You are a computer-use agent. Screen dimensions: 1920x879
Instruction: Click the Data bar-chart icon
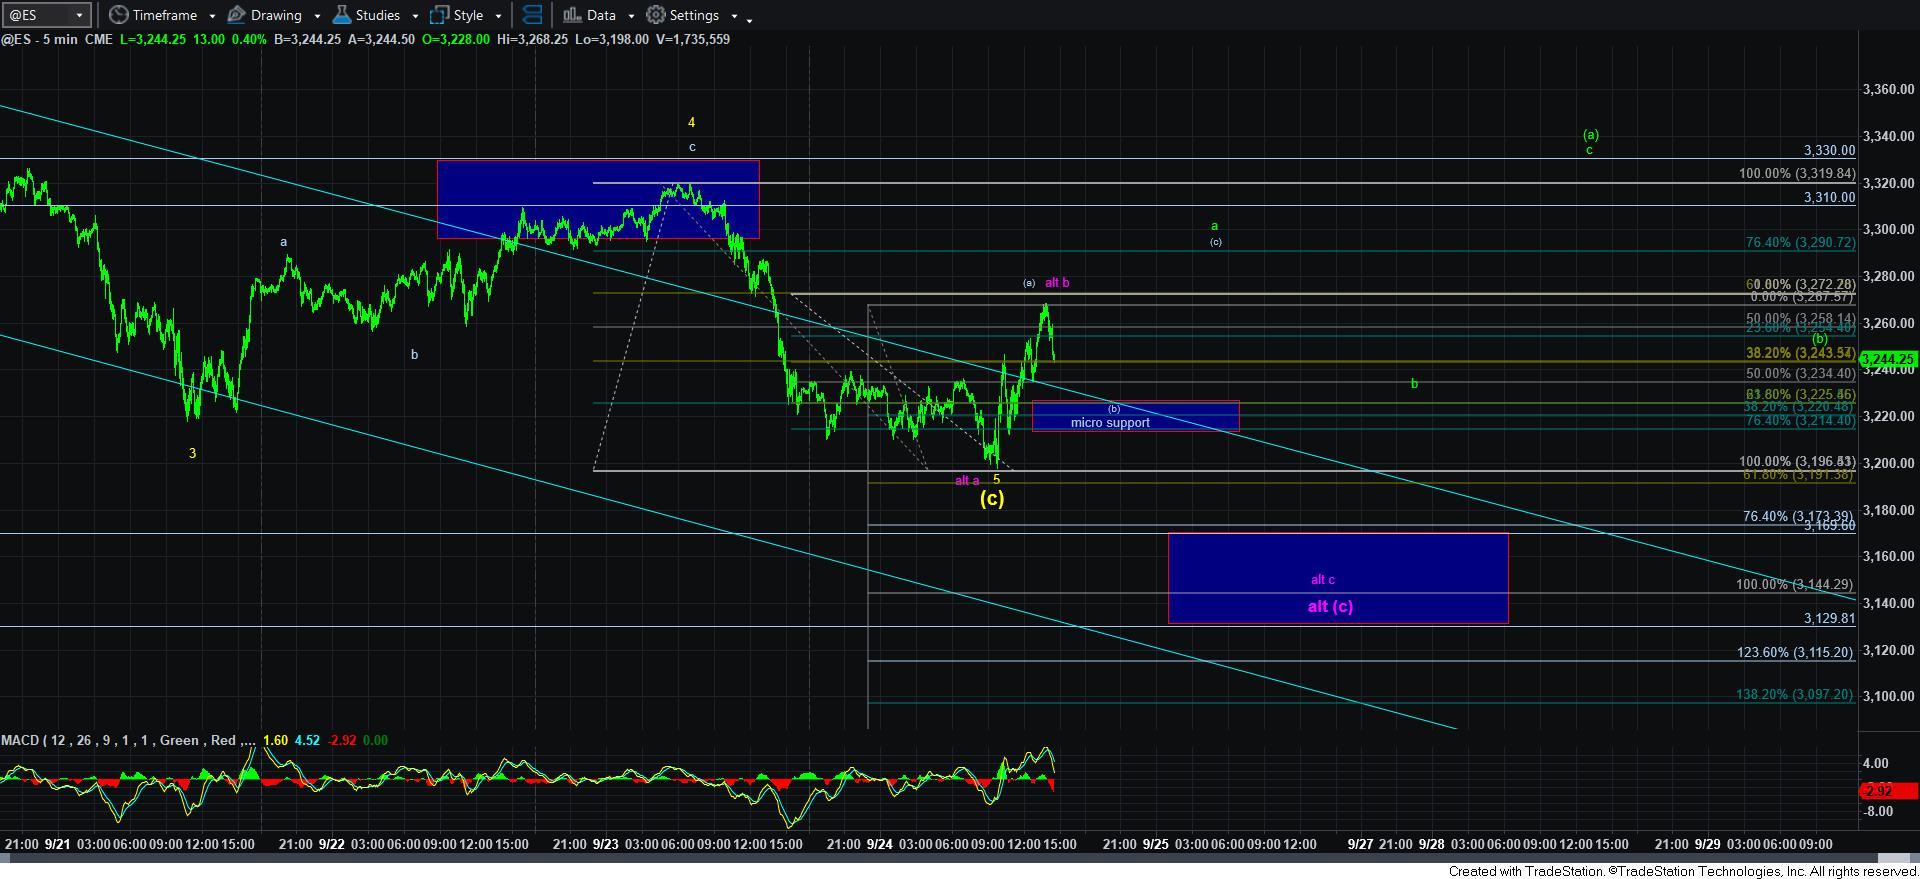click(x=571, y=15)
